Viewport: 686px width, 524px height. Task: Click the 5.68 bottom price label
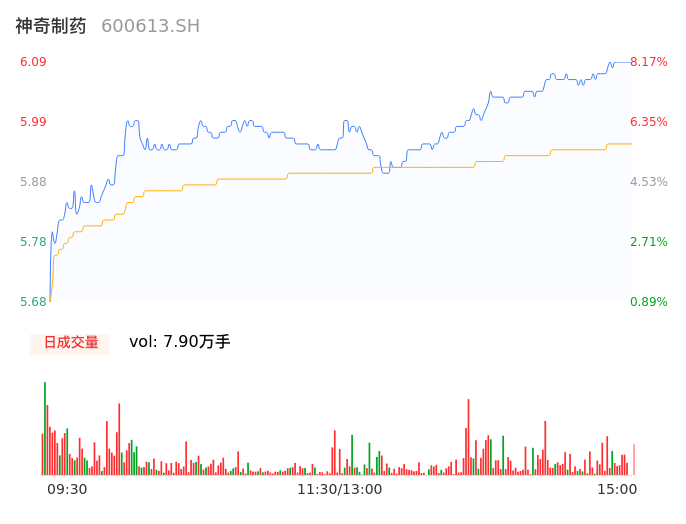[x=33, y=302]
